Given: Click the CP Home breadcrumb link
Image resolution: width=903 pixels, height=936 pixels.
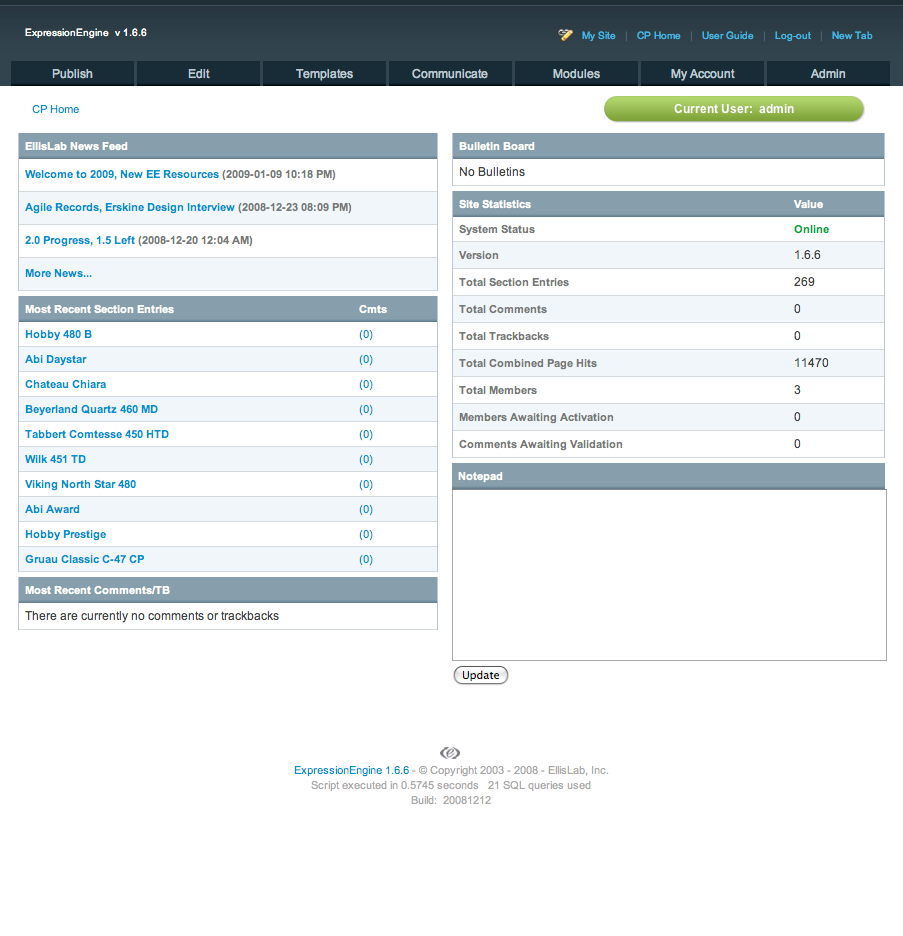Looking at the screenshot, I should click(56, 109).
